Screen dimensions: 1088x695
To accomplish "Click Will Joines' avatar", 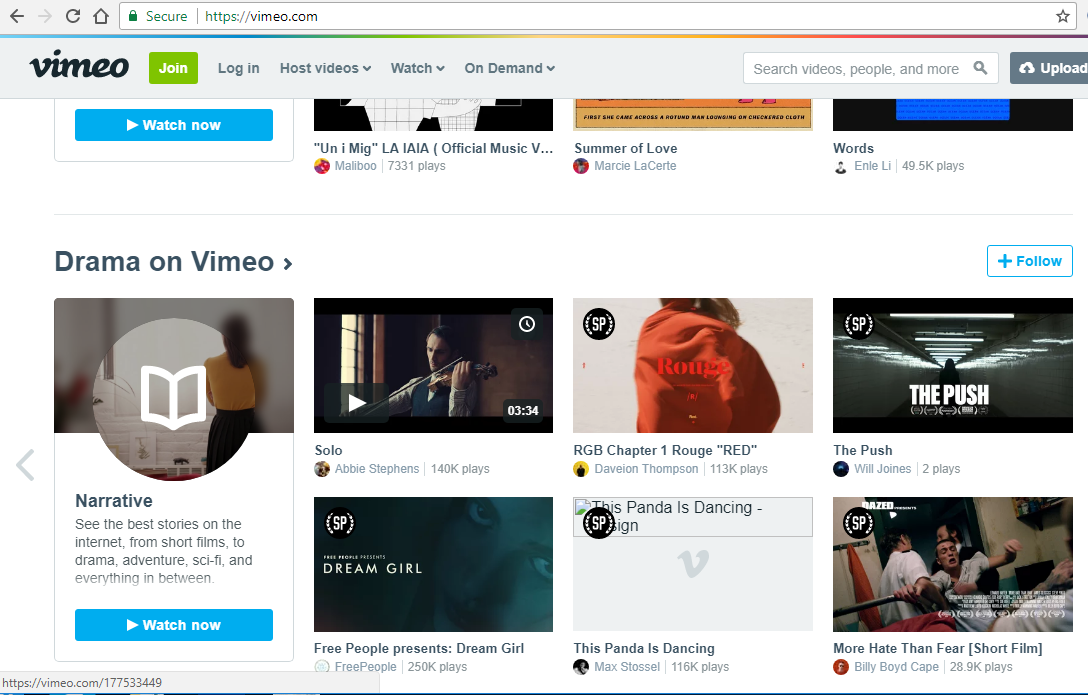I will click(840, 470).
